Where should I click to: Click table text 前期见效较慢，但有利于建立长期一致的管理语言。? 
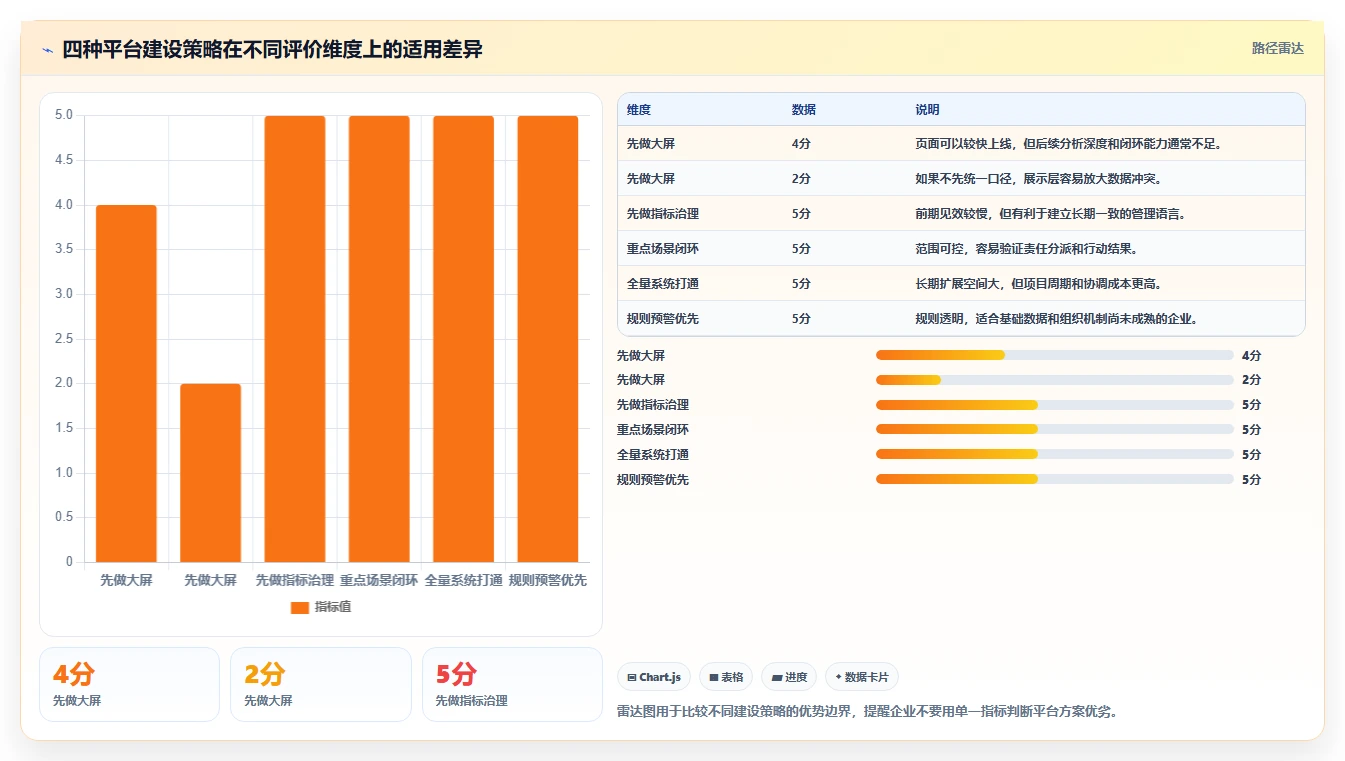pyautogui.click(x=1051, y=214)
